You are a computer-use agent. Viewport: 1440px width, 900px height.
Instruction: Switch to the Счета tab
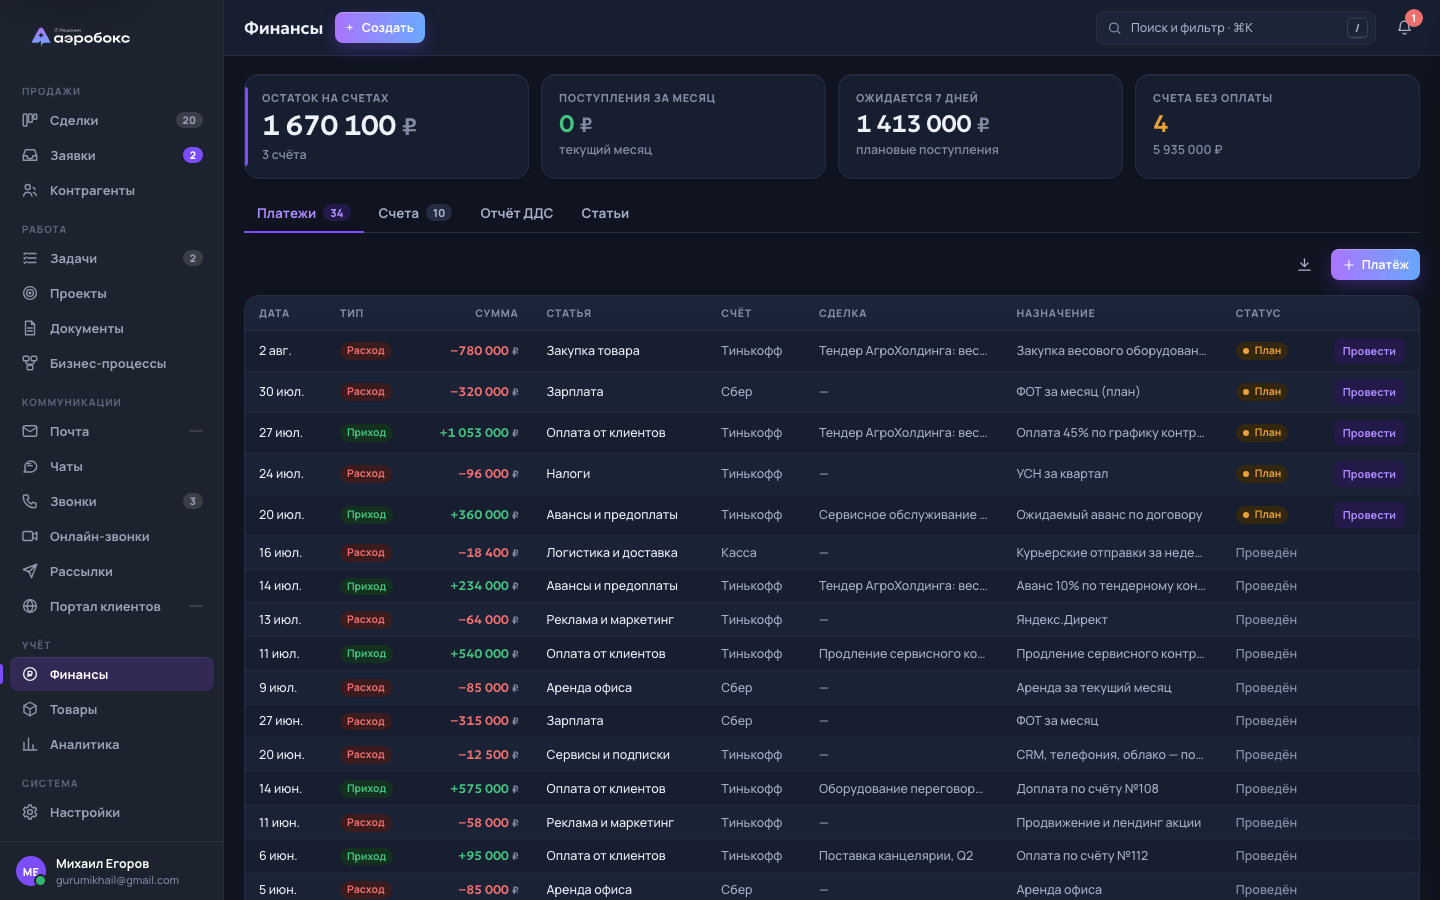(x=414, y=213)
